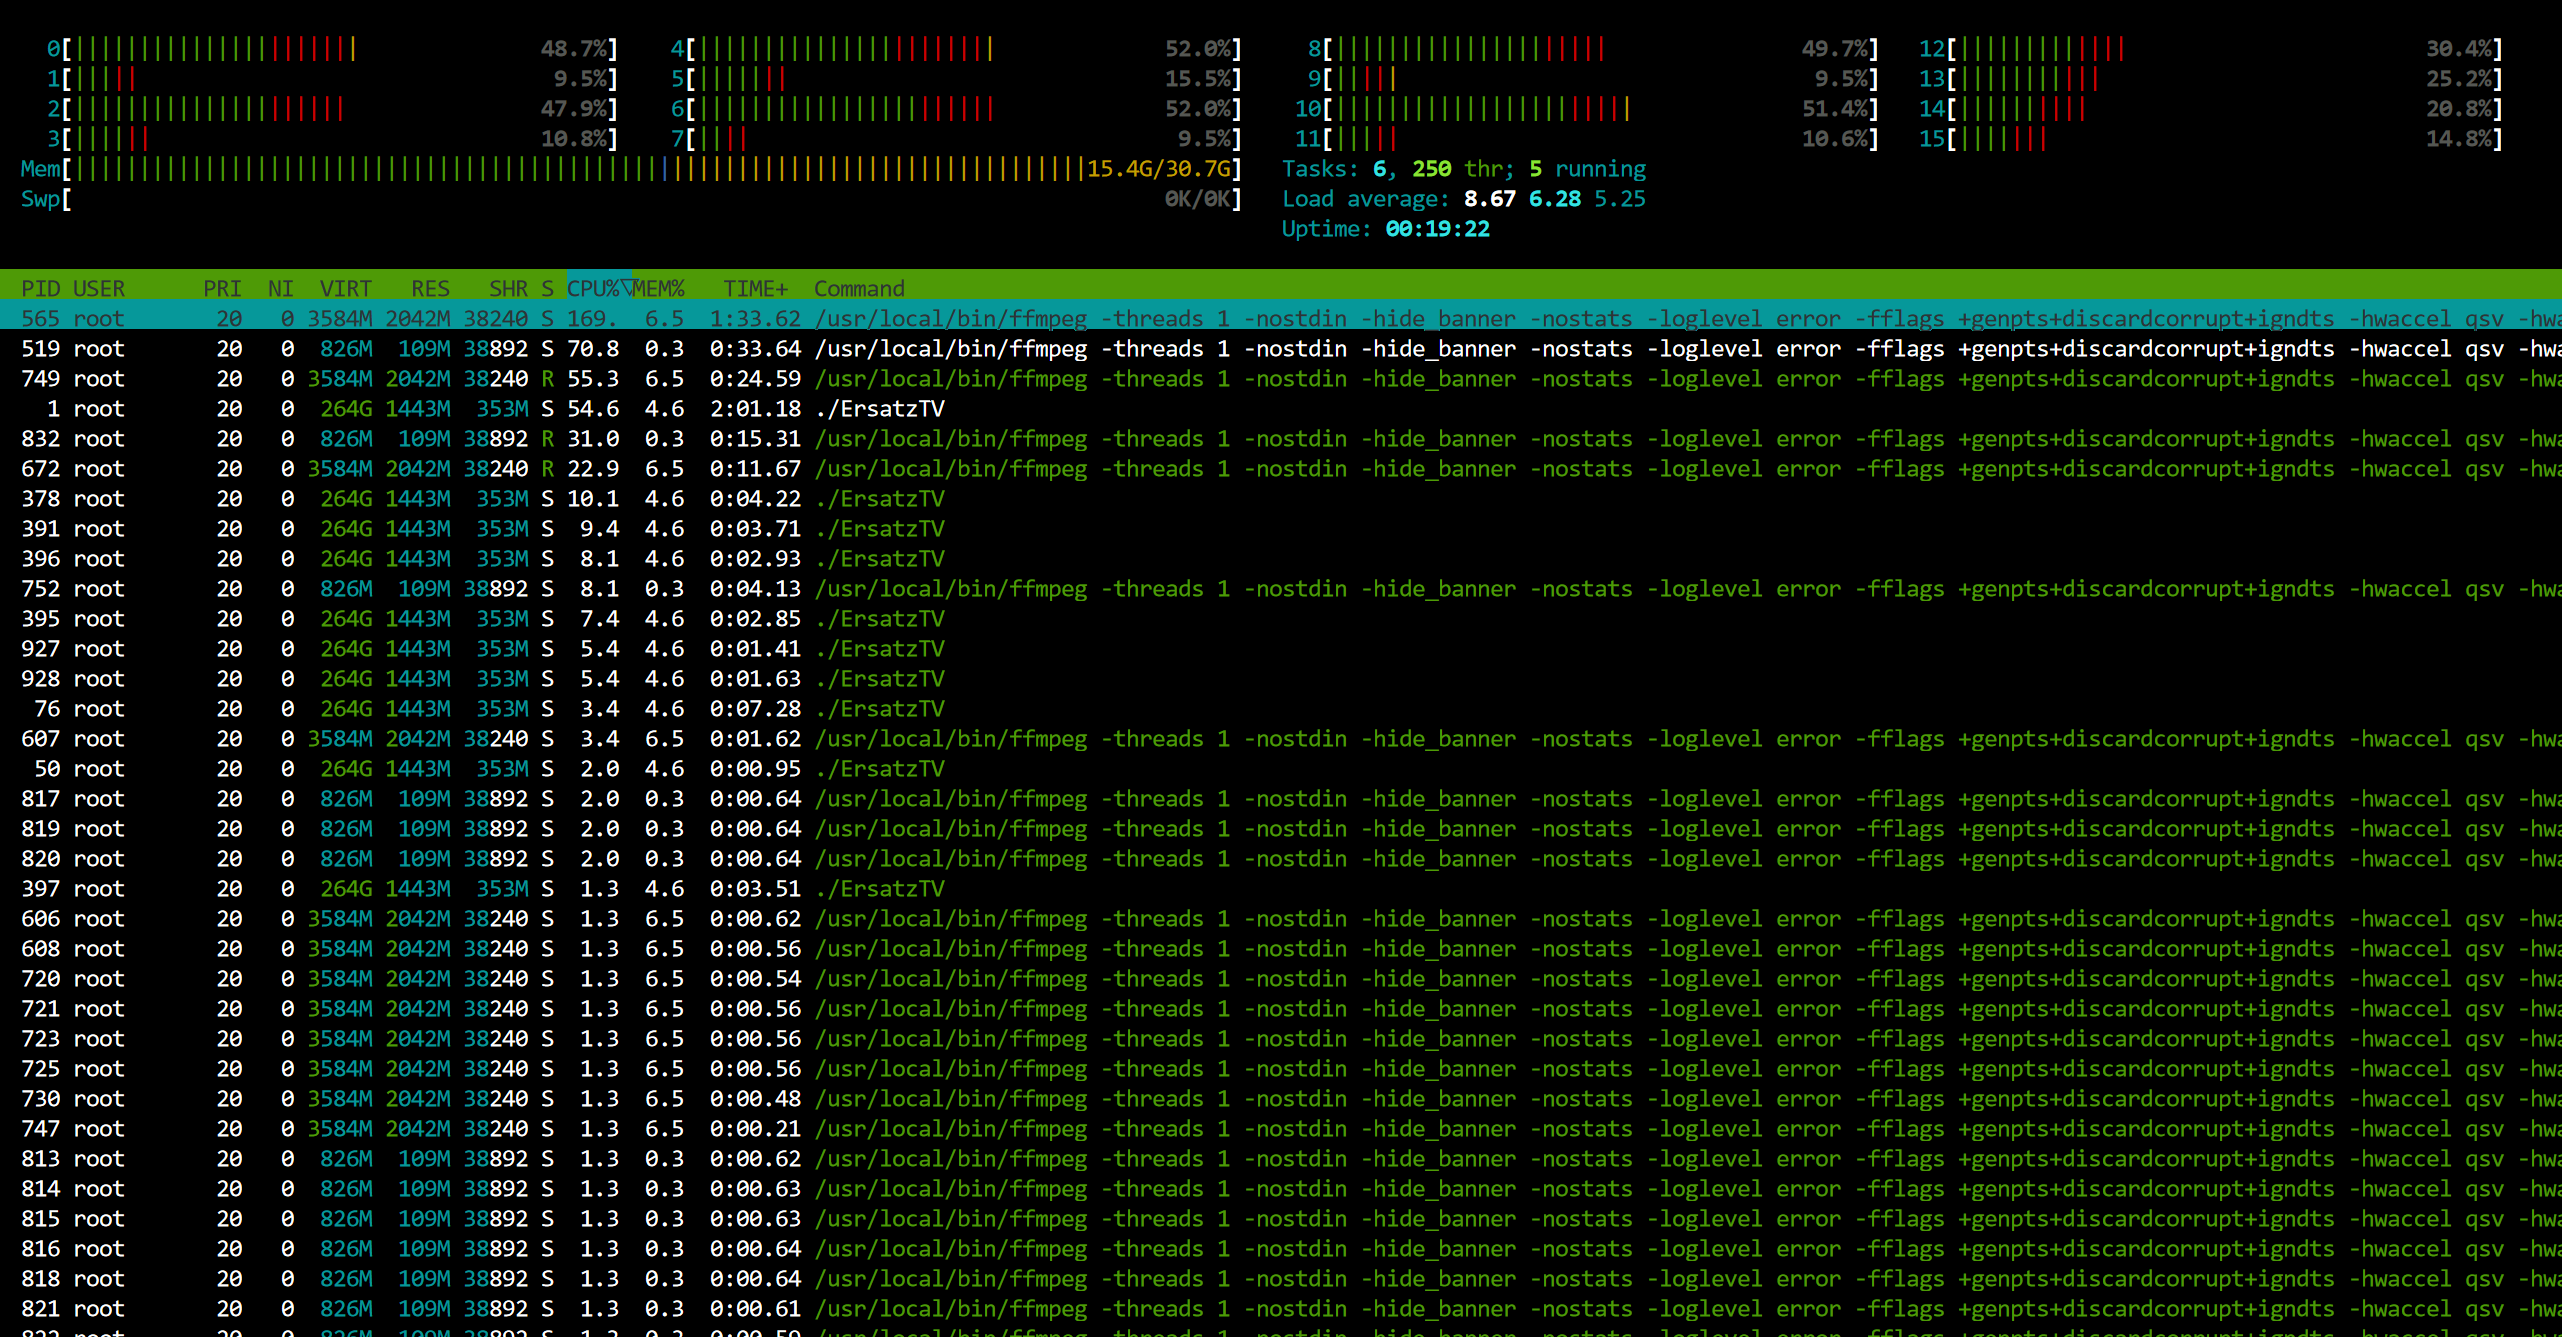Sort by the SHR column header
This screenshot has width=2562, height=1337.
[x=509, y=289]
